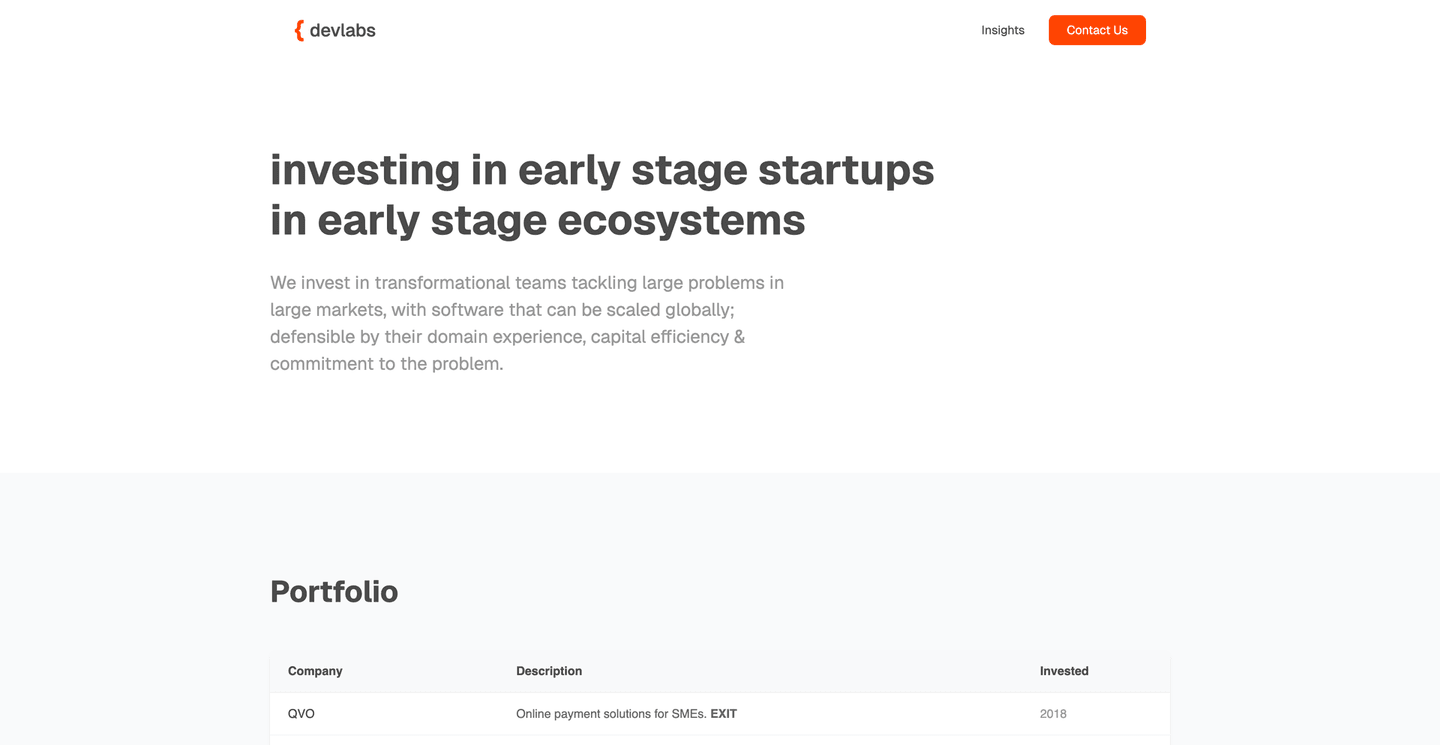This screenshot has height=745, width=1440.
Task: Click the Portfolio section heading
Action: coord(334,591)
